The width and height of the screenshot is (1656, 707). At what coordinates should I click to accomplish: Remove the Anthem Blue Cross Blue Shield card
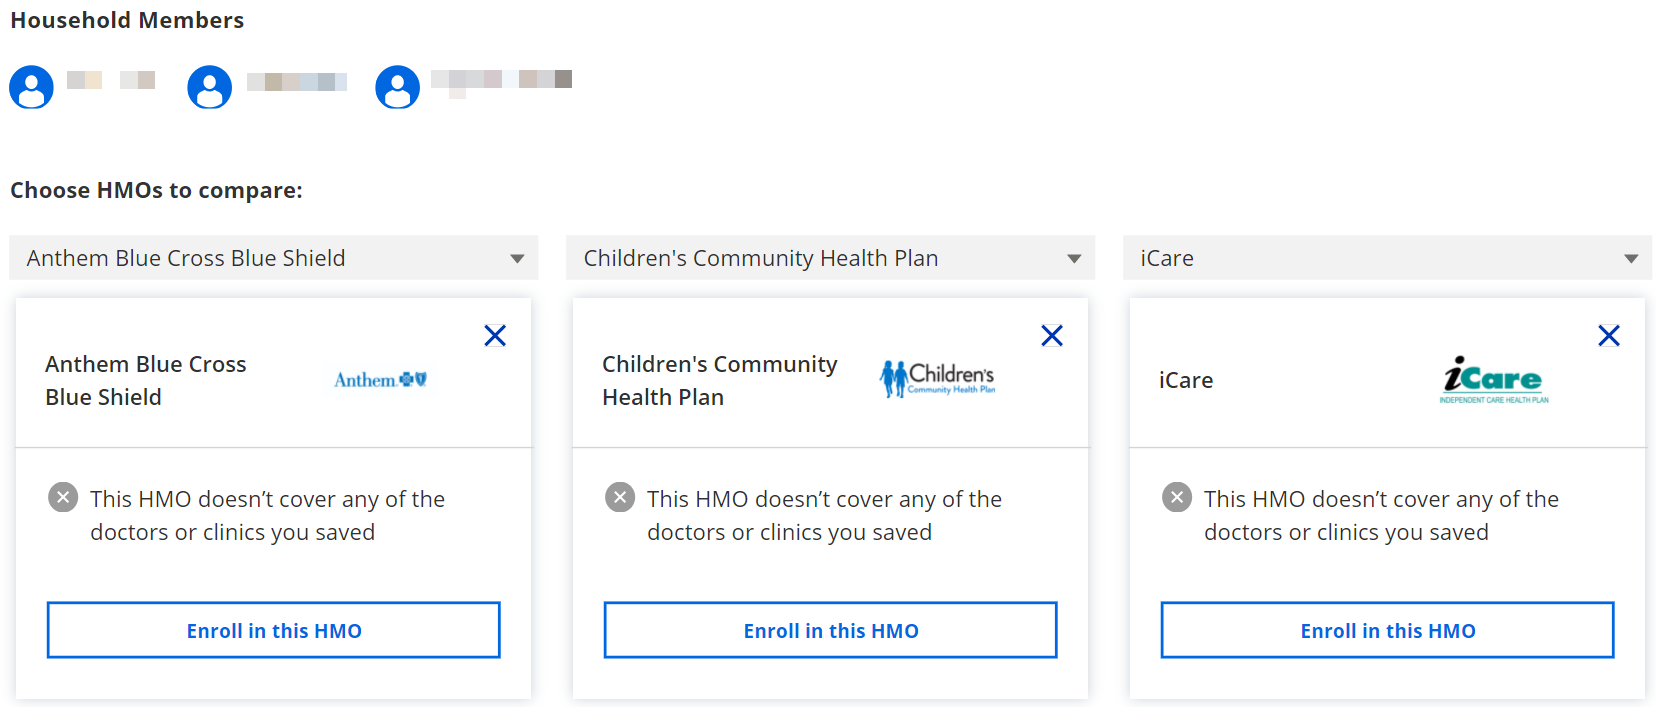point(495,336)
